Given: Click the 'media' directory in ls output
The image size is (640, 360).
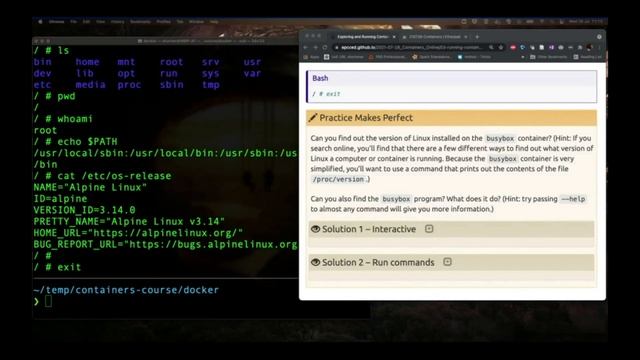Looking at the screenshot, I should point(90,84).
